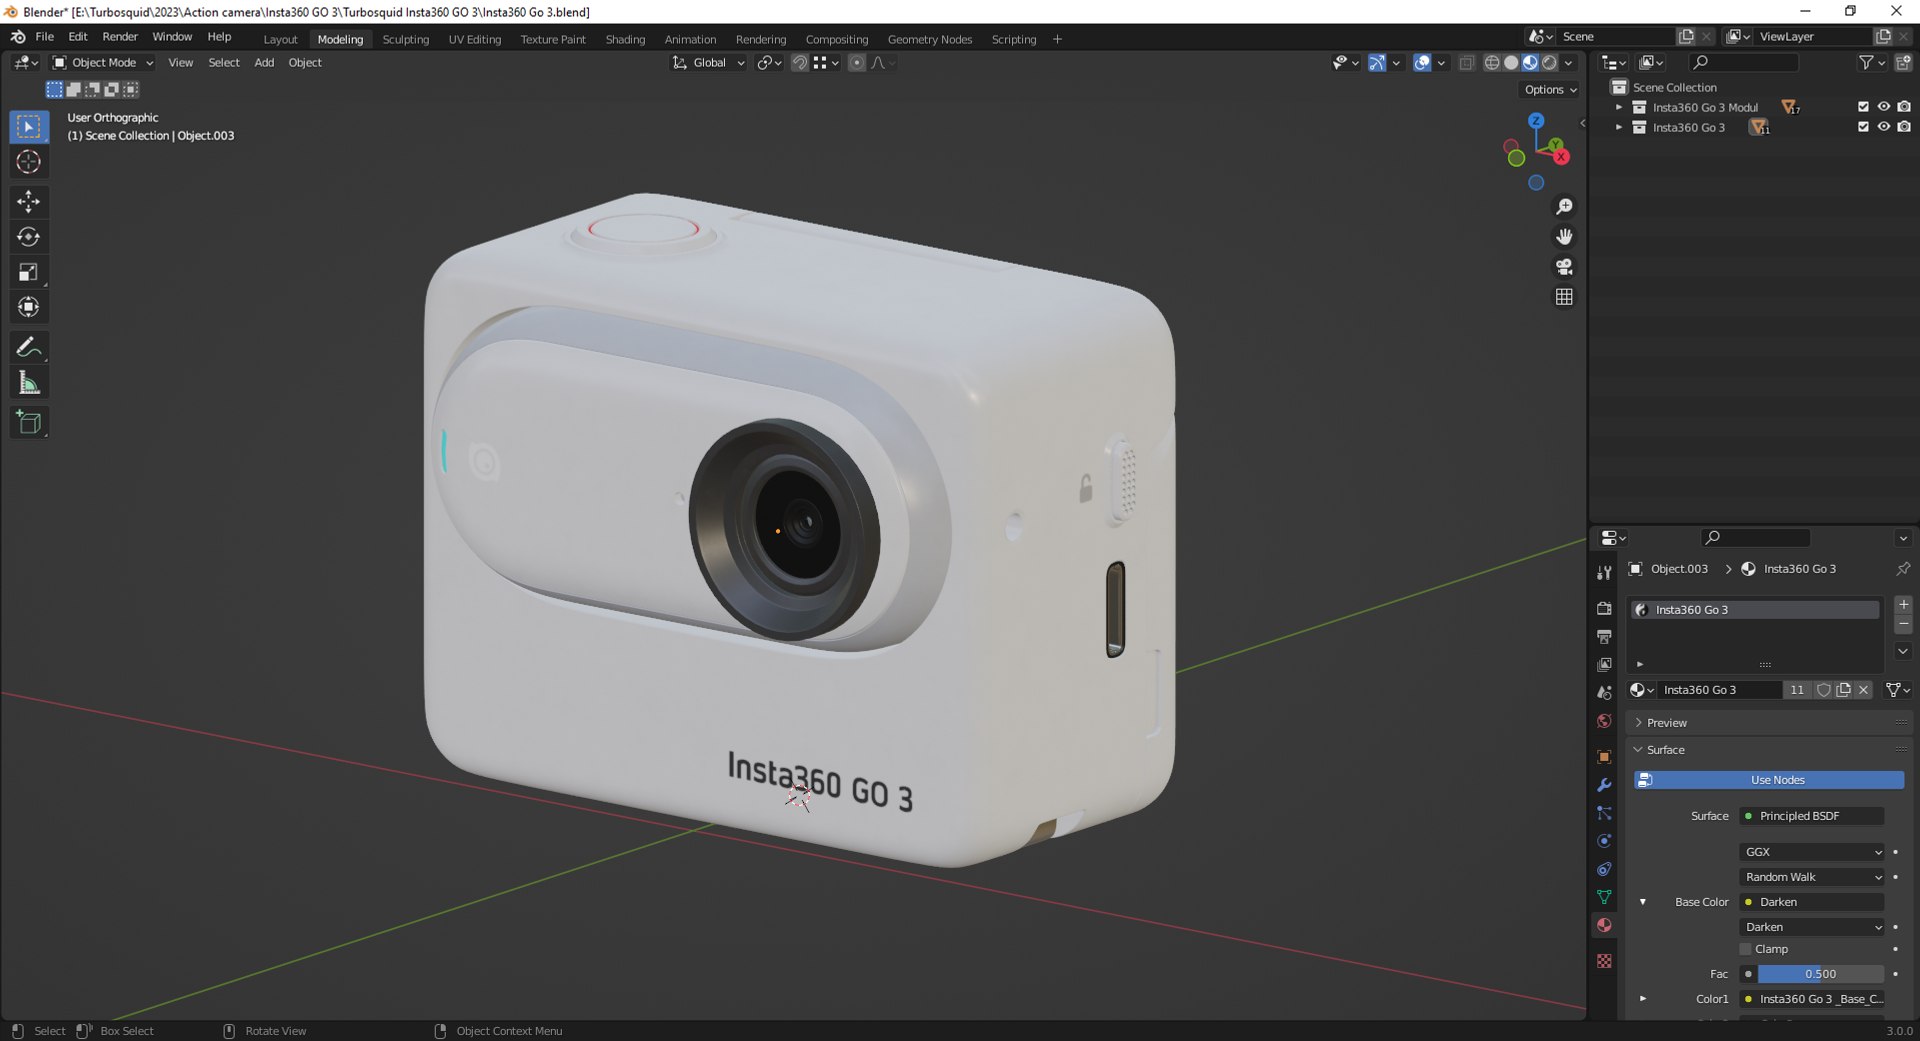This screenshot has width=1920, height=1041.
Task: Open the Particles properties tab
Action: [1604, 813]
